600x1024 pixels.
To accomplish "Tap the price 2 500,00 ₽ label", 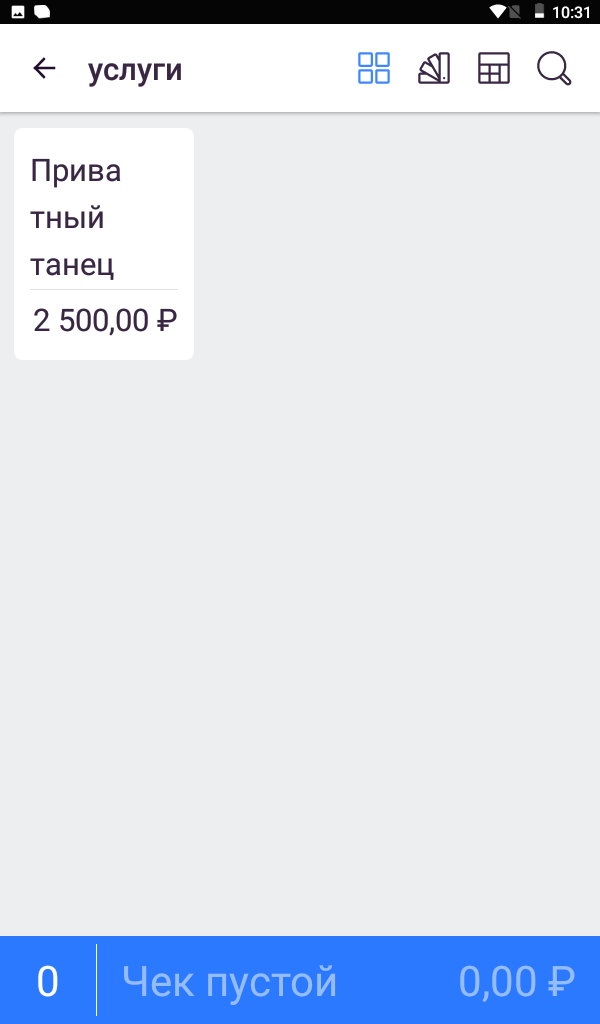I will [104, 320].
